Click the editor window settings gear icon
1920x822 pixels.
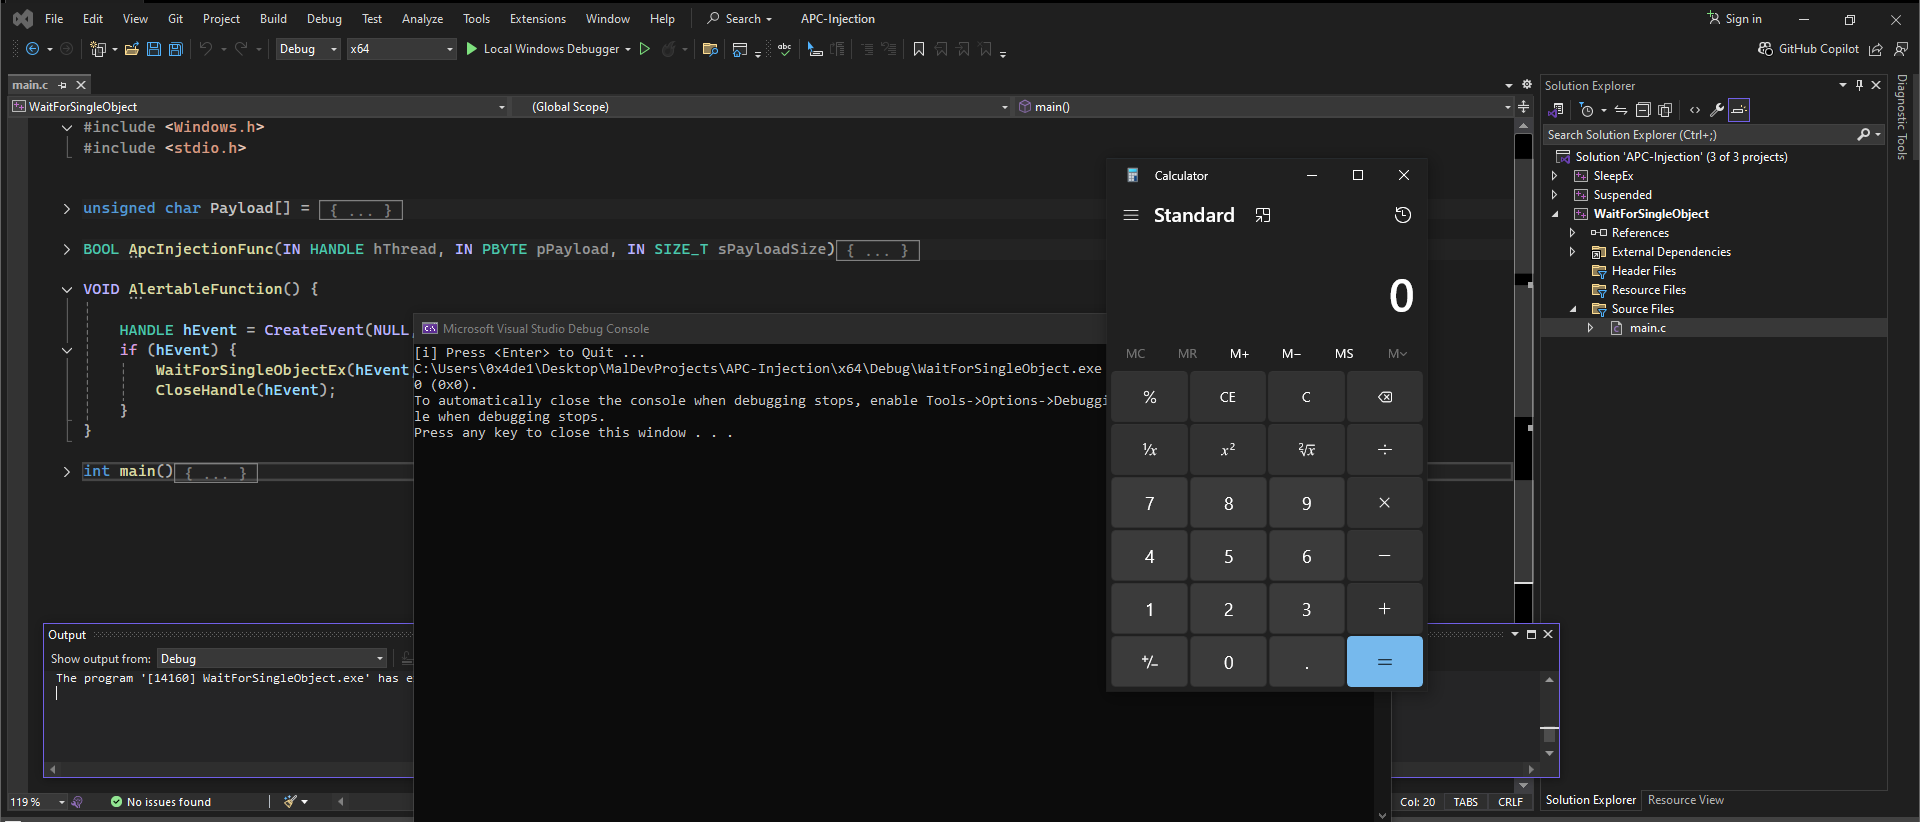1527,85
